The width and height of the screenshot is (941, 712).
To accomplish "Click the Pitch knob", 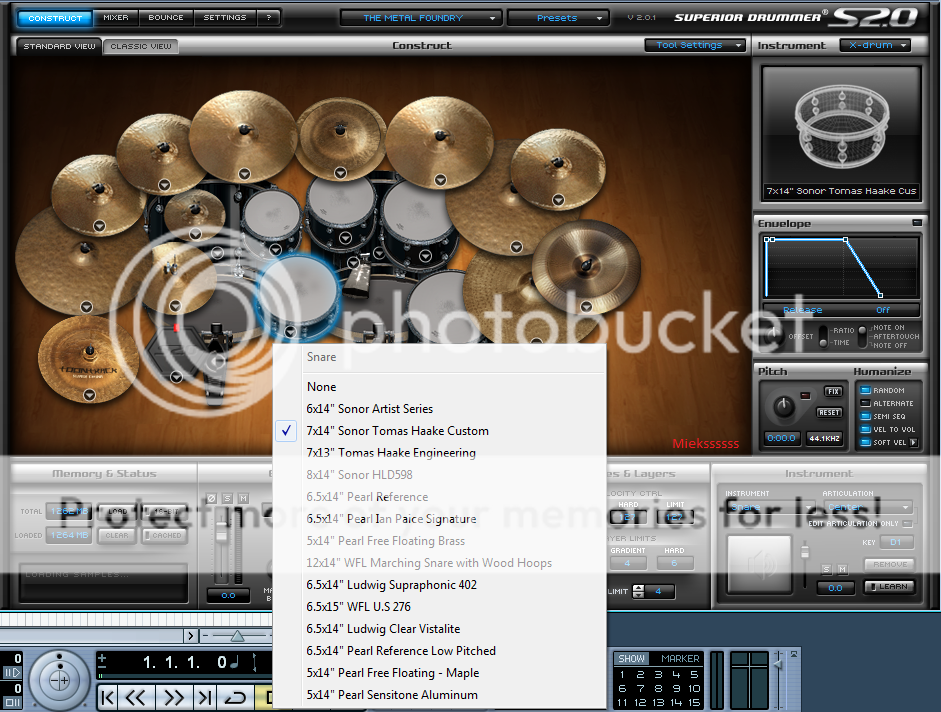I will point(783,408).
